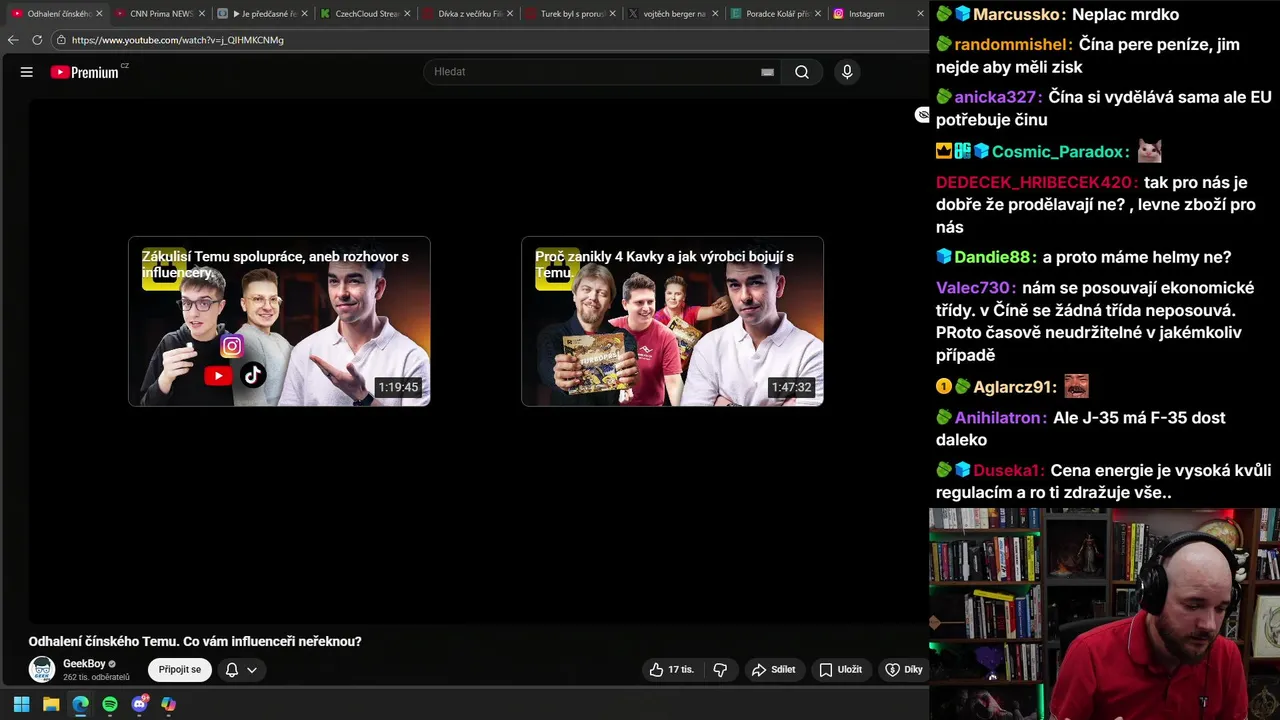Viewport: 1280px width, 720px height.
Task: Click the notification bell icon
Action: [x=232, y=670]
